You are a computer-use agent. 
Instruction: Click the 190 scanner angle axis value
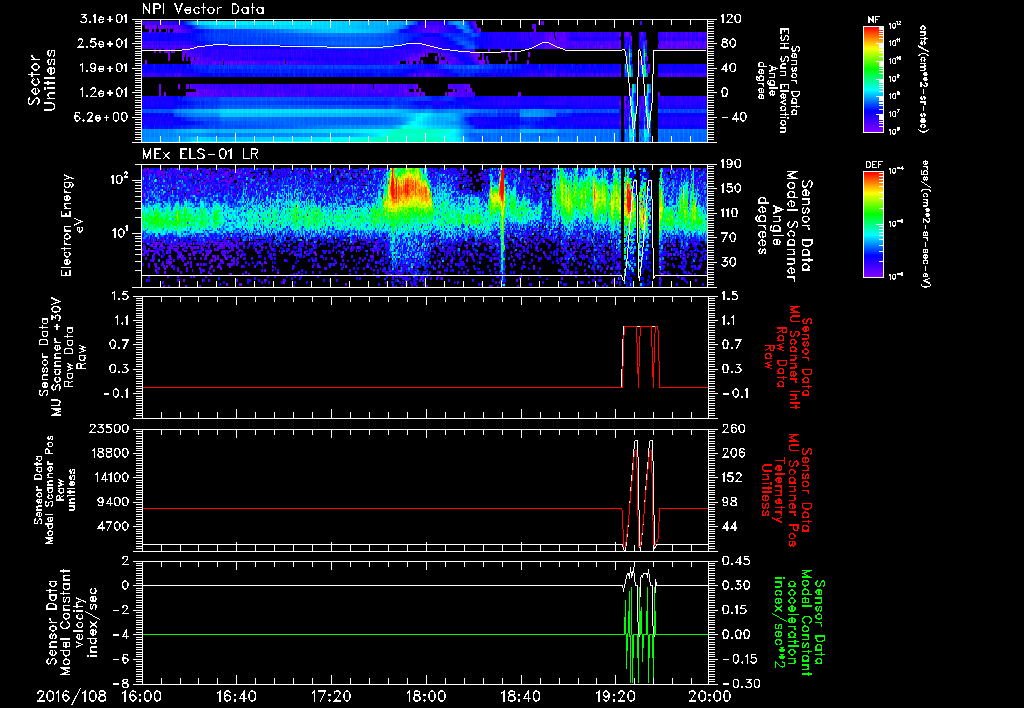732,164
